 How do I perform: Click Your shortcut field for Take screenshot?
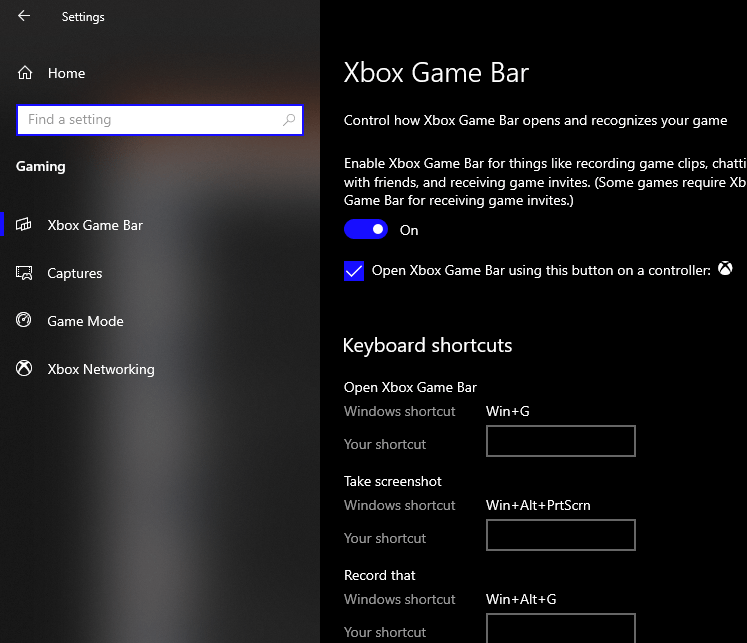coord(561,535)
